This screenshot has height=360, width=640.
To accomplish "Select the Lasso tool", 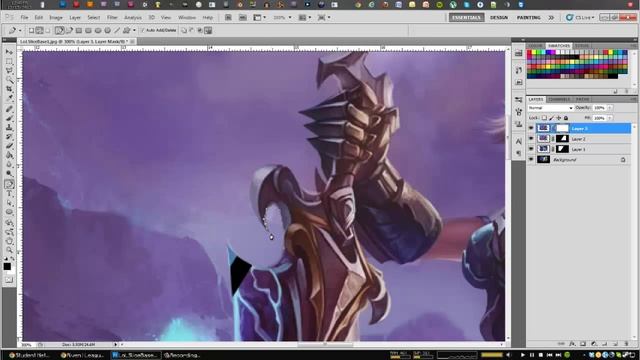I will [9, 71].
